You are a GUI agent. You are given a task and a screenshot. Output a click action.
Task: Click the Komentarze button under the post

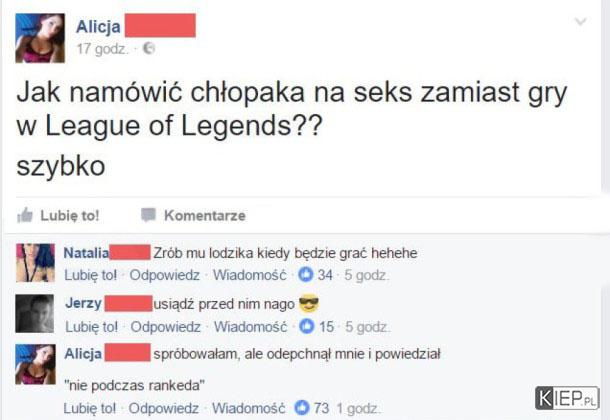[193, 215]
